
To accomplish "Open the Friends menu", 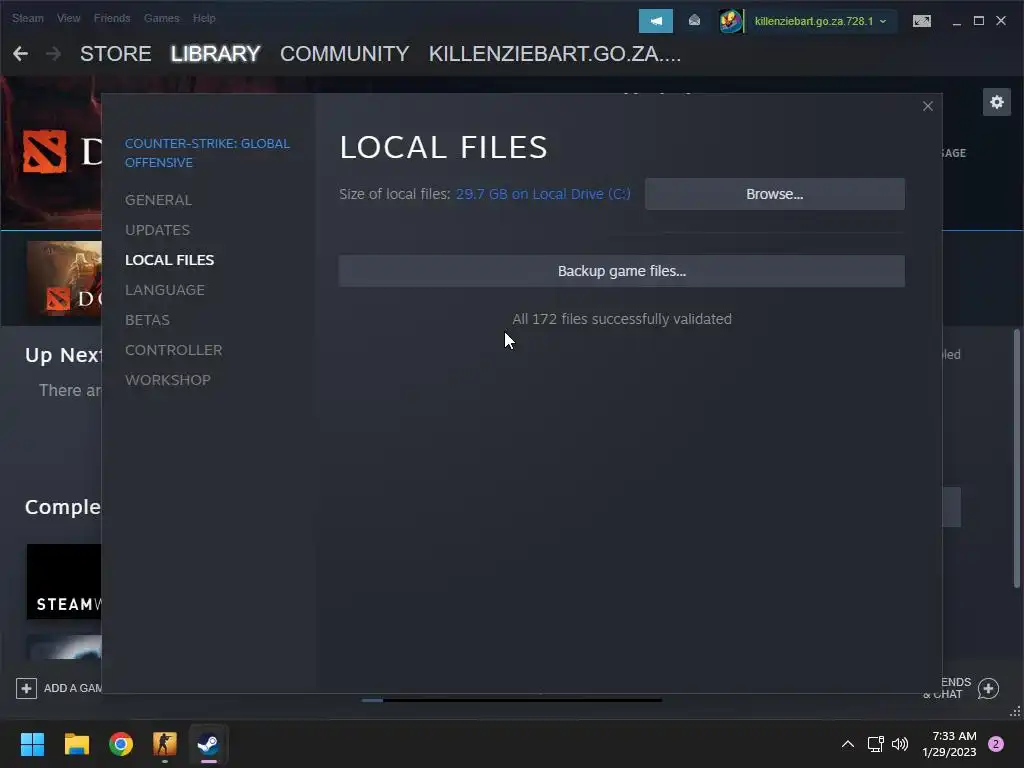I will click(x=112, y=18).
